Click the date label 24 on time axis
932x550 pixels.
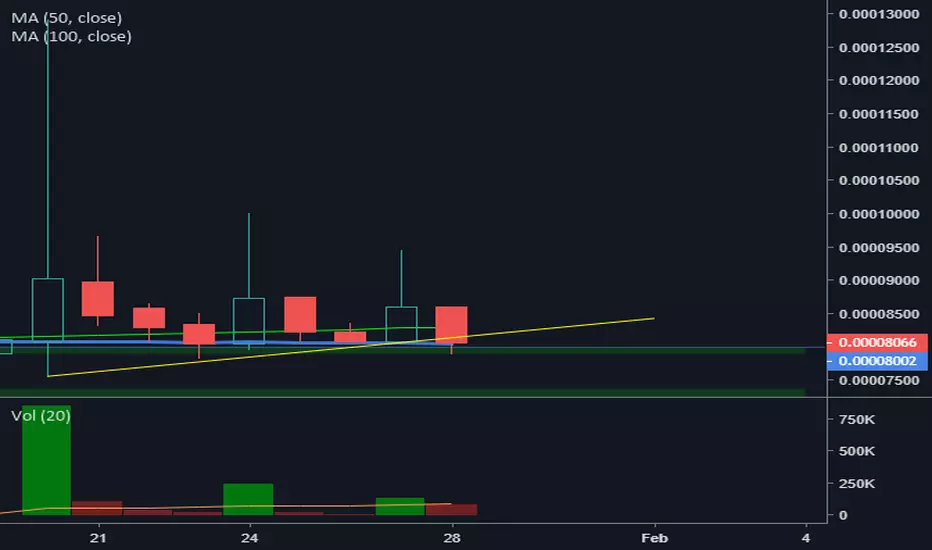click(250, 538)
